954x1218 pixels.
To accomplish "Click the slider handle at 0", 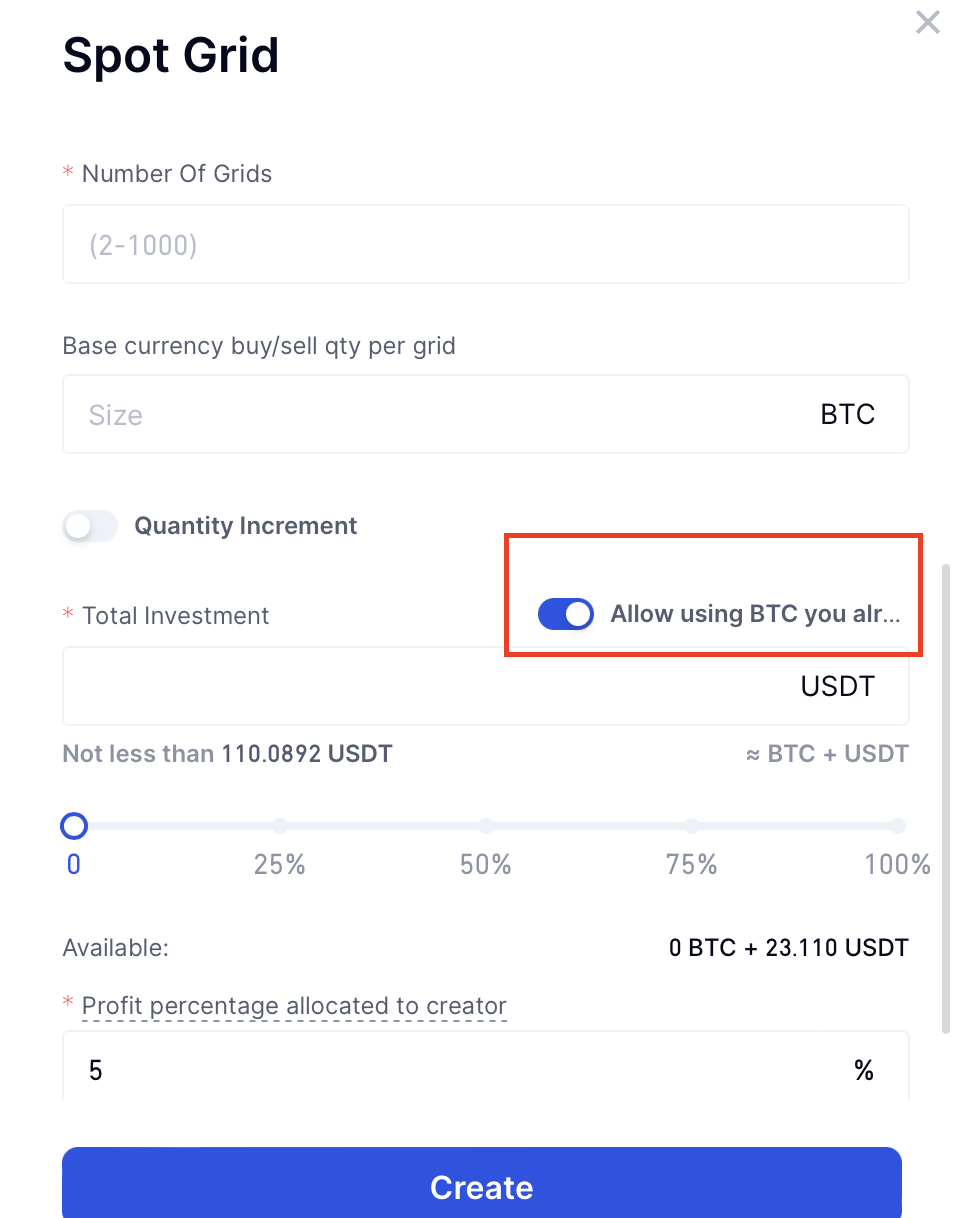I will point(74,826).
